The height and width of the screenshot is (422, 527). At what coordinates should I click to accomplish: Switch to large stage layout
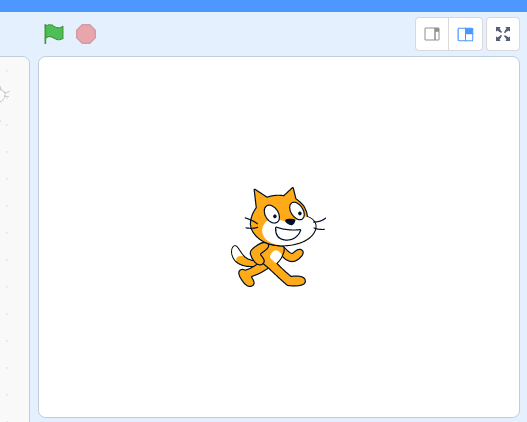tap(465, 34)
